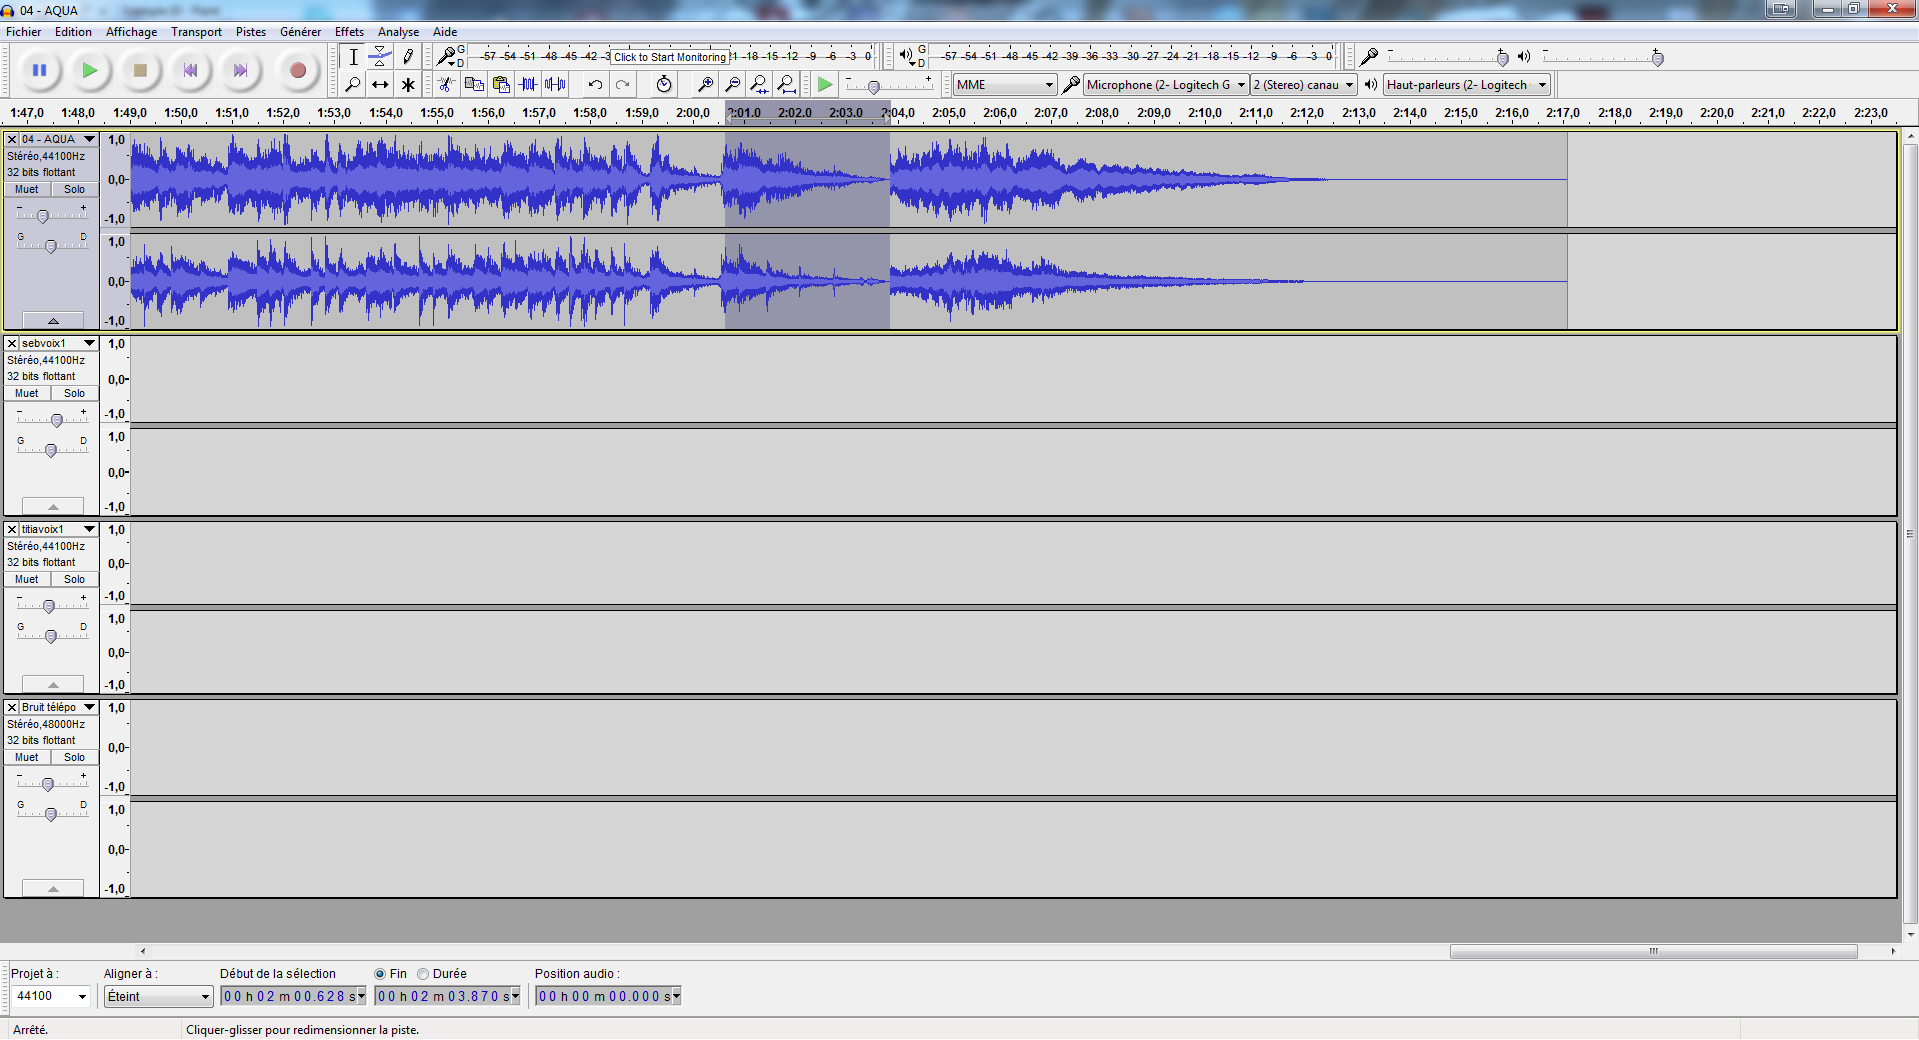
Task: Click the Position audio time field
Action: (606, 997)
